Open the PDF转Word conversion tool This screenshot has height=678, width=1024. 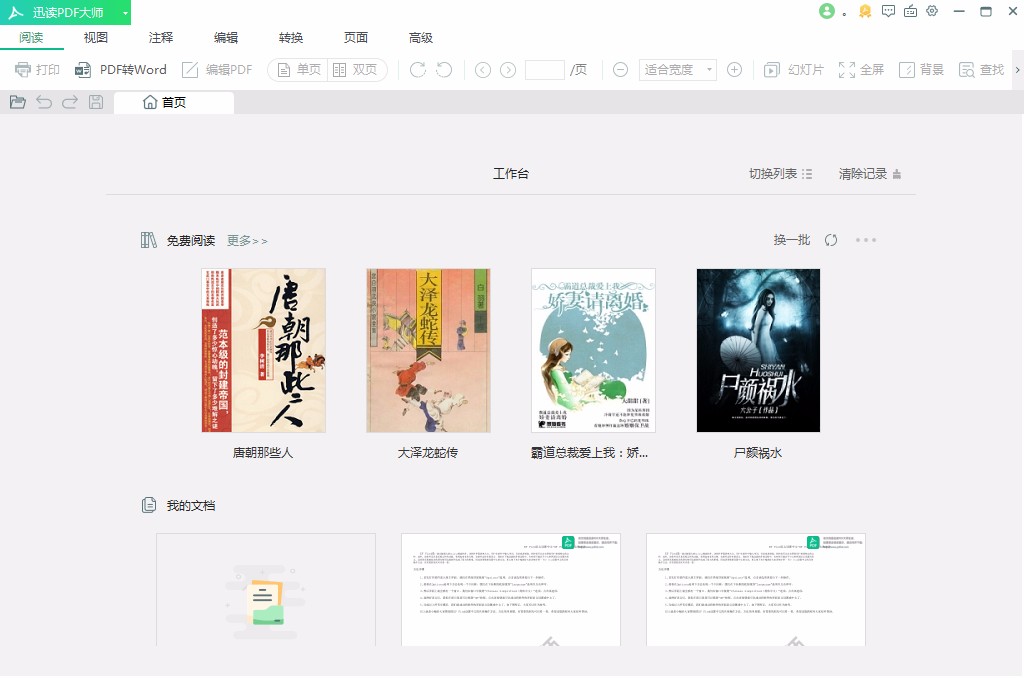121,69
